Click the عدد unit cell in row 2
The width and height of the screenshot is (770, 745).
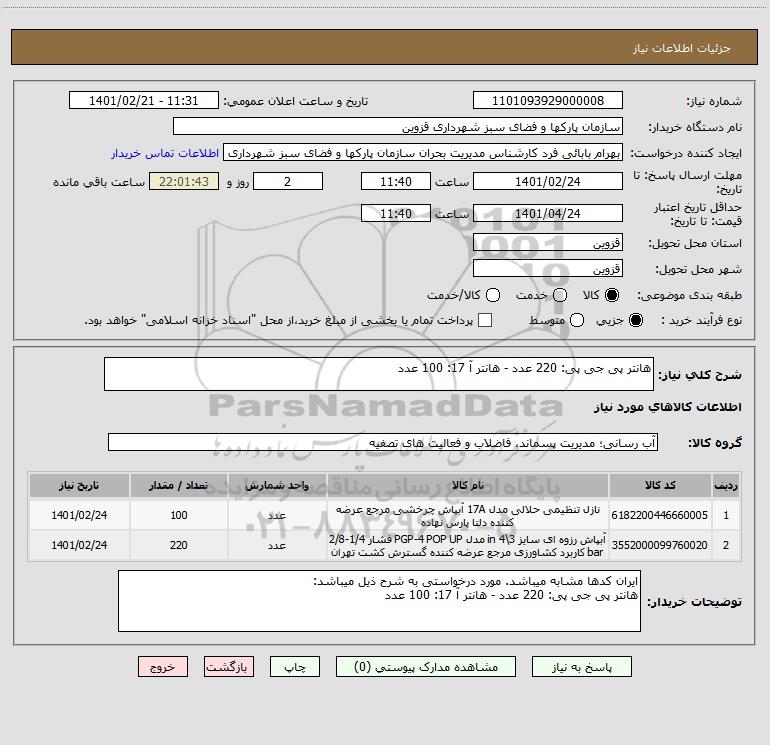[277, 545]
